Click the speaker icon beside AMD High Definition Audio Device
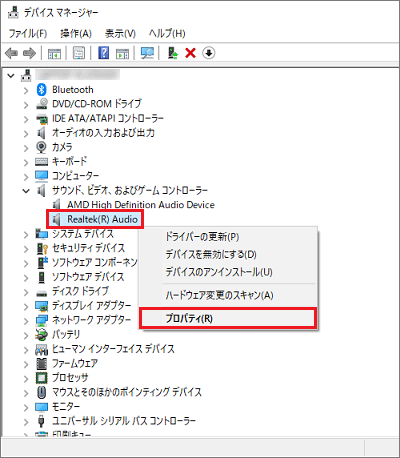Image resolution: width=400 pixels, height=458 pixels. [x=57, y=205]
